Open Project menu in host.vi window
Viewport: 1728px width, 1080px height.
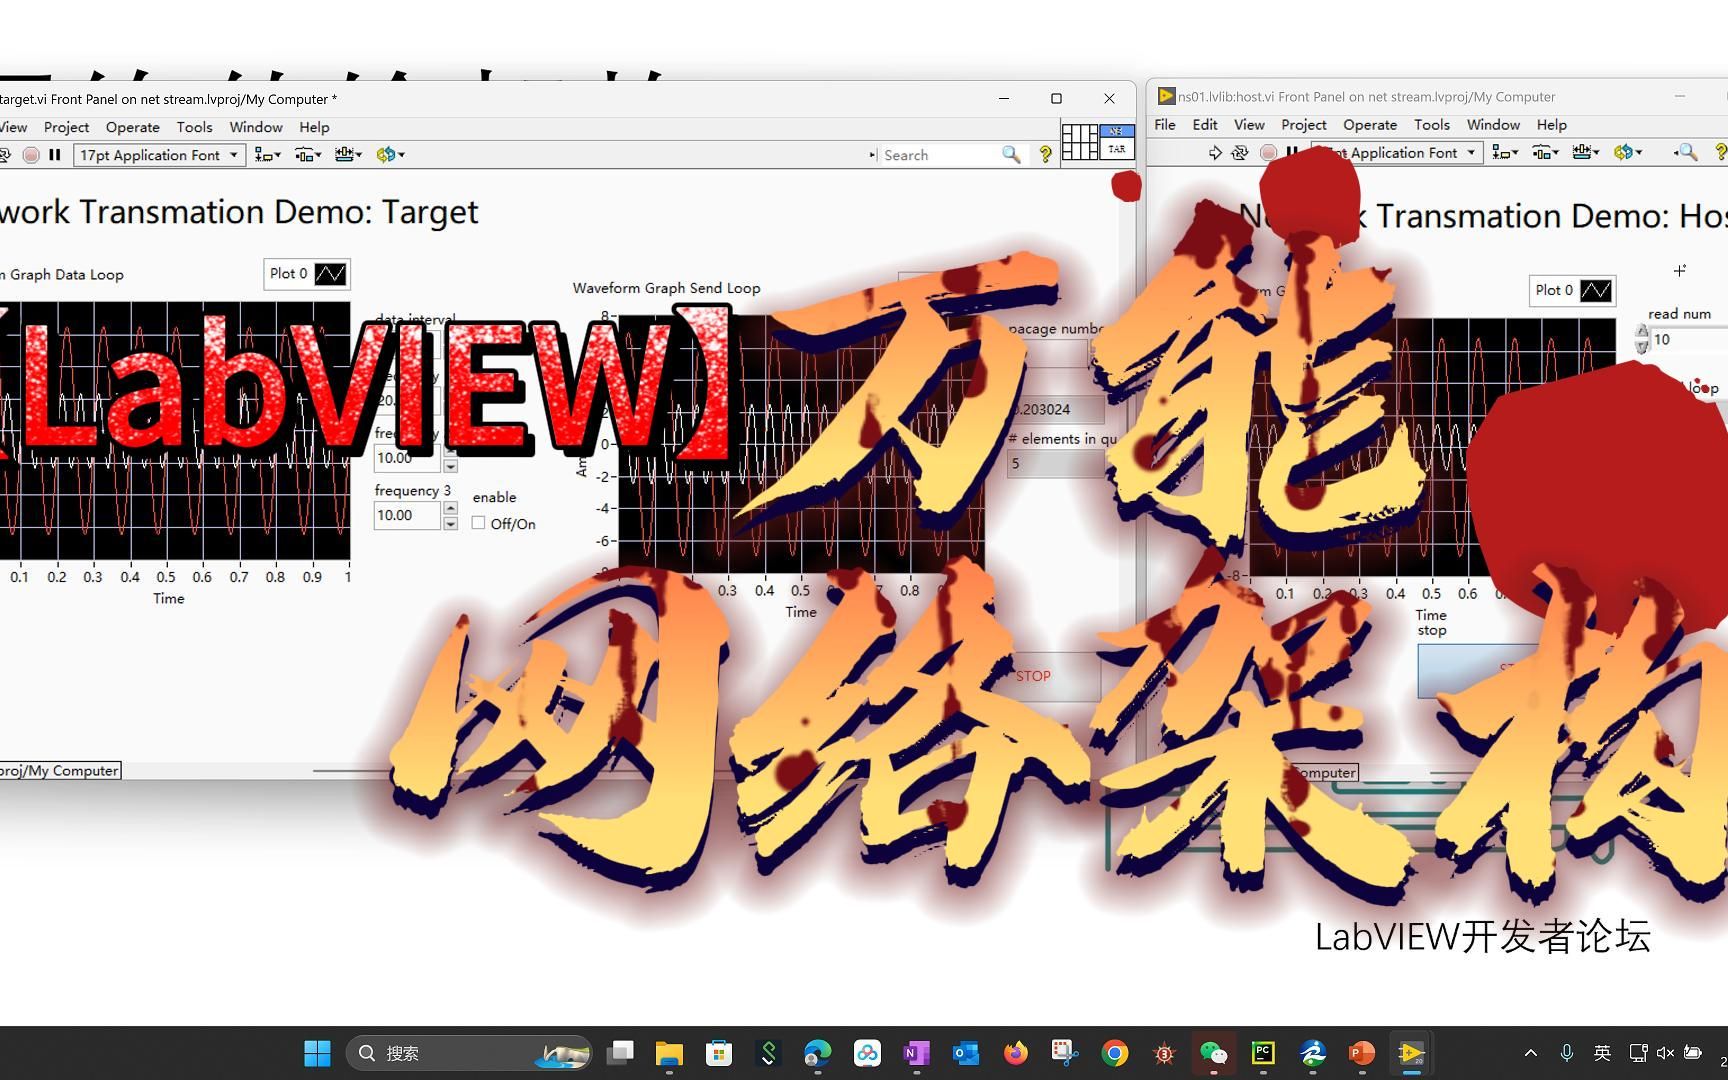pyautogui.click(x=1304, y=125)
